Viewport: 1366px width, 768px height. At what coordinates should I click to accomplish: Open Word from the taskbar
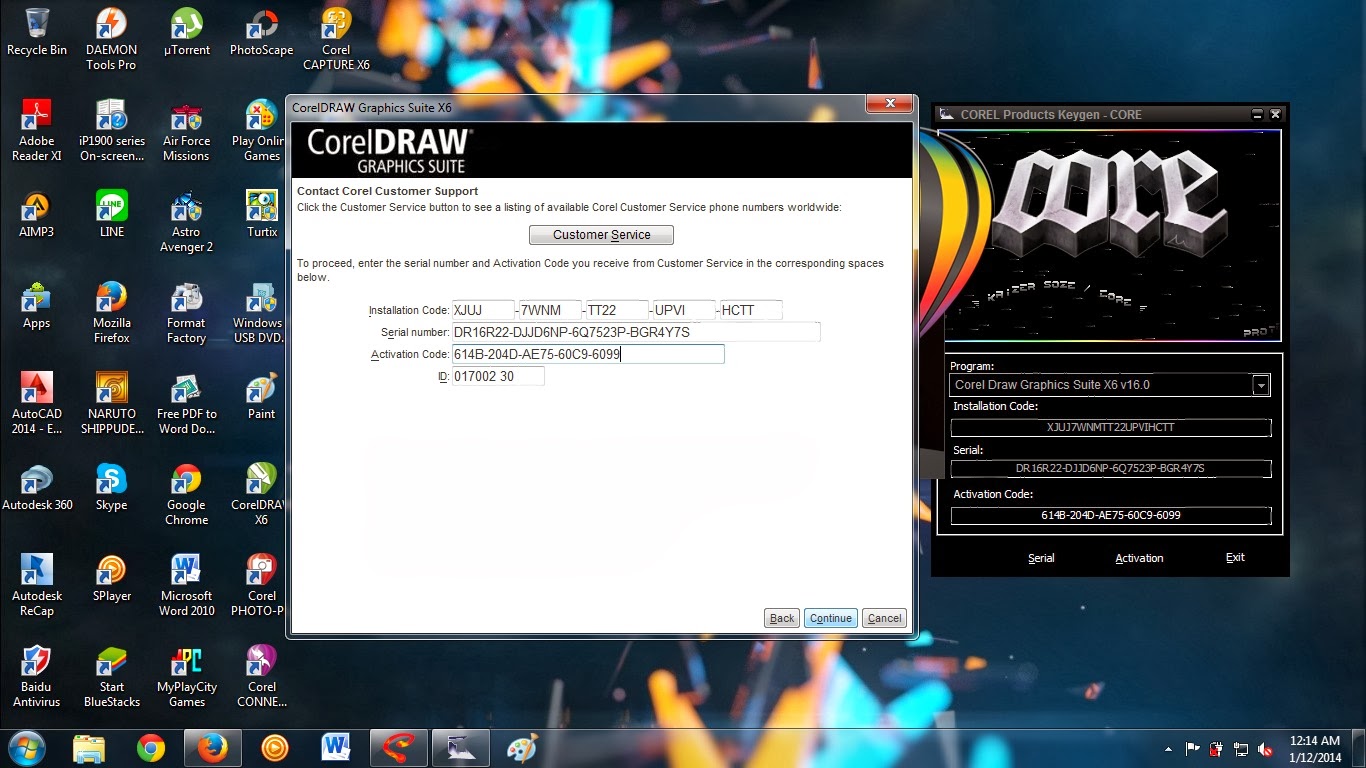[335, 748]
